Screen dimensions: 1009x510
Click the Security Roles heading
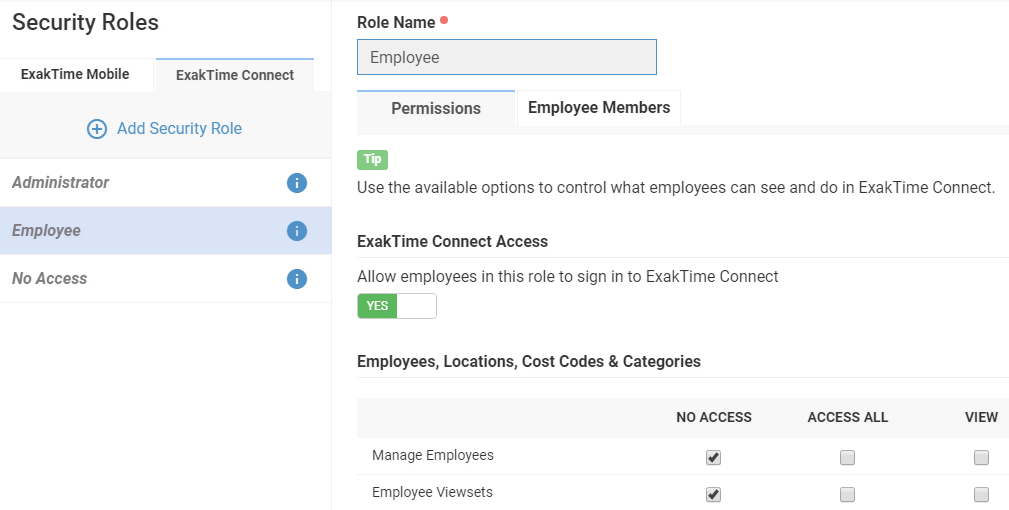pos(86,23)
